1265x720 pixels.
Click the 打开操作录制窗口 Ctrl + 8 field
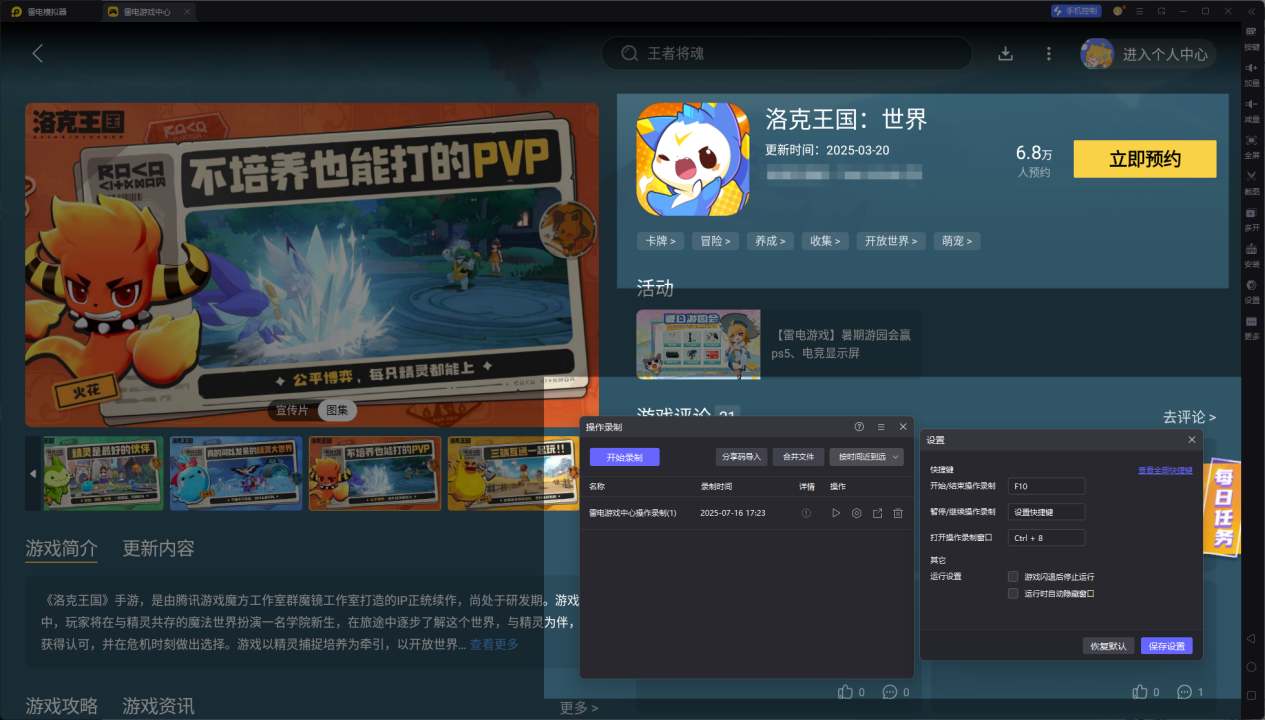tap(1046, 538)
